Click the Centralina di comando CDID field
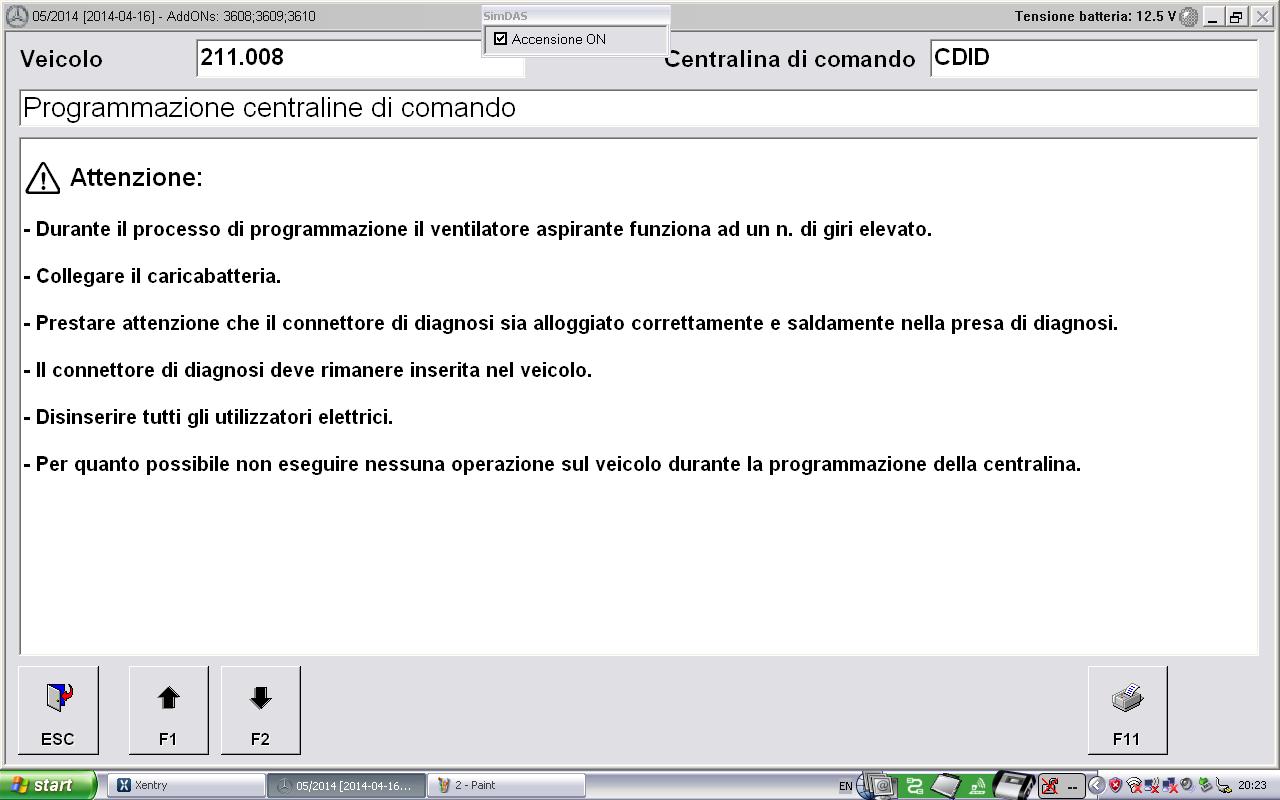Viewport: 1280px width, 800px height. (x=1093, y=58)
